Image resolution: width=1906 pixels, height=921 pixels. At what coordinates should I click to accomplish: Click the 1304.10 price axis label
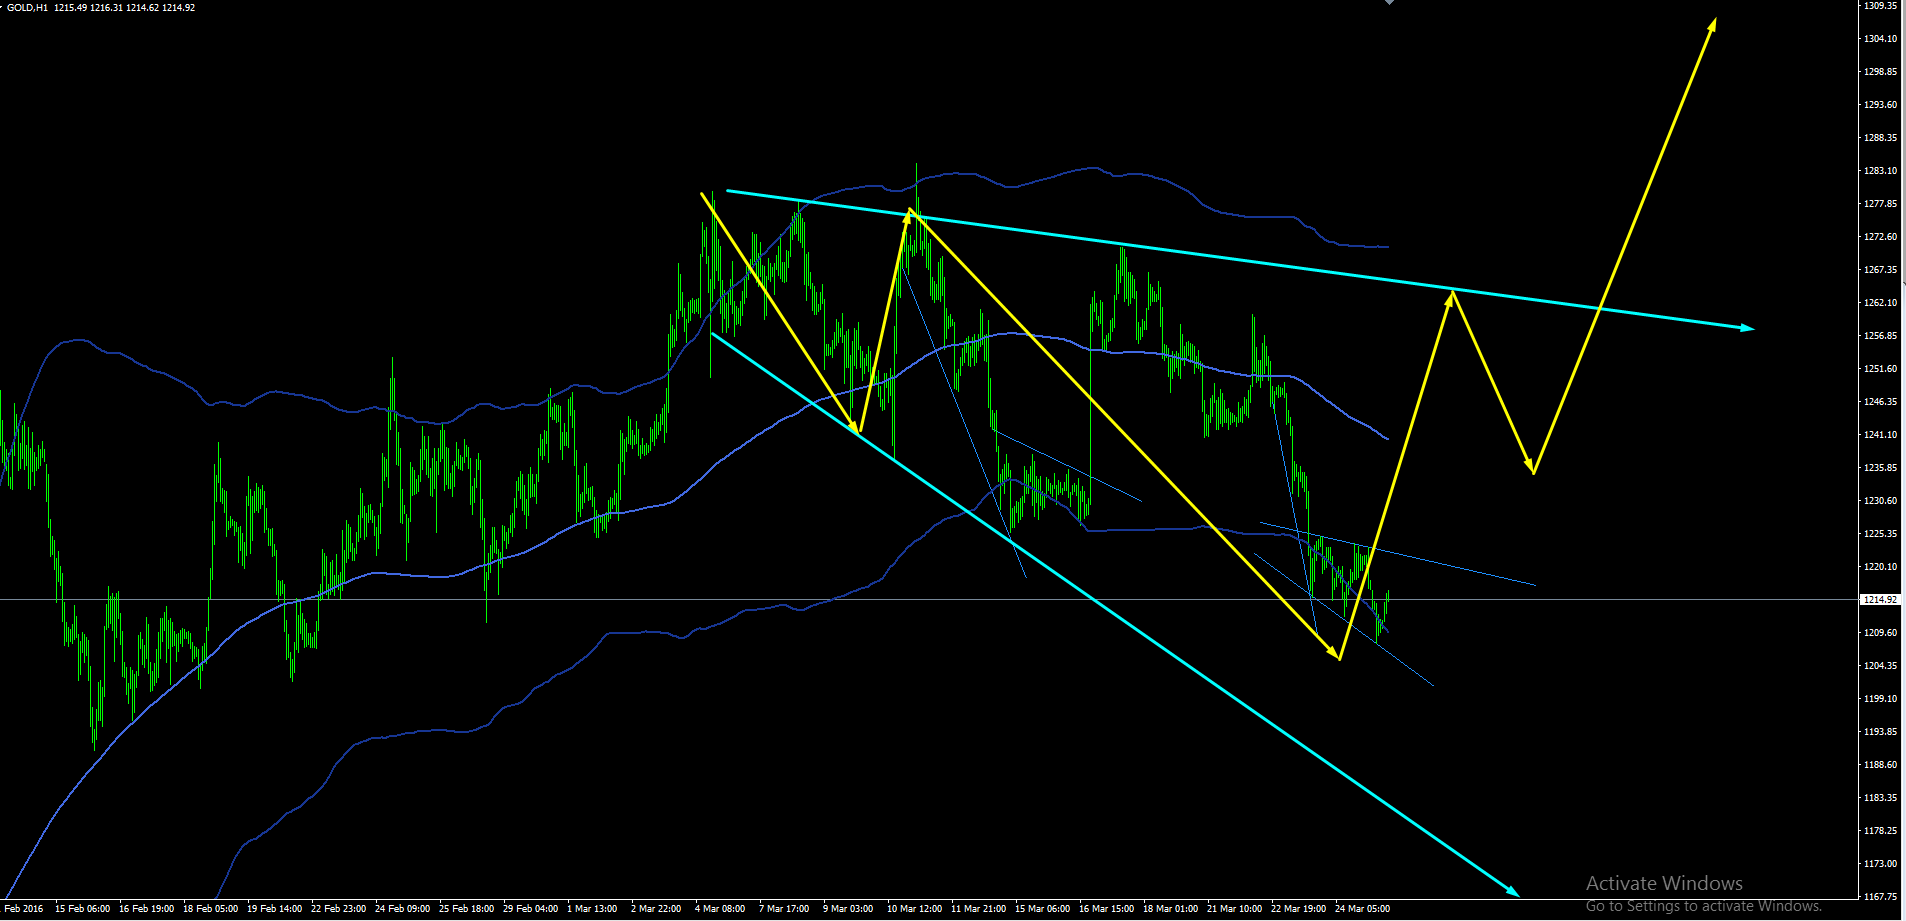pyautogui.click(x=1881, y=39)
